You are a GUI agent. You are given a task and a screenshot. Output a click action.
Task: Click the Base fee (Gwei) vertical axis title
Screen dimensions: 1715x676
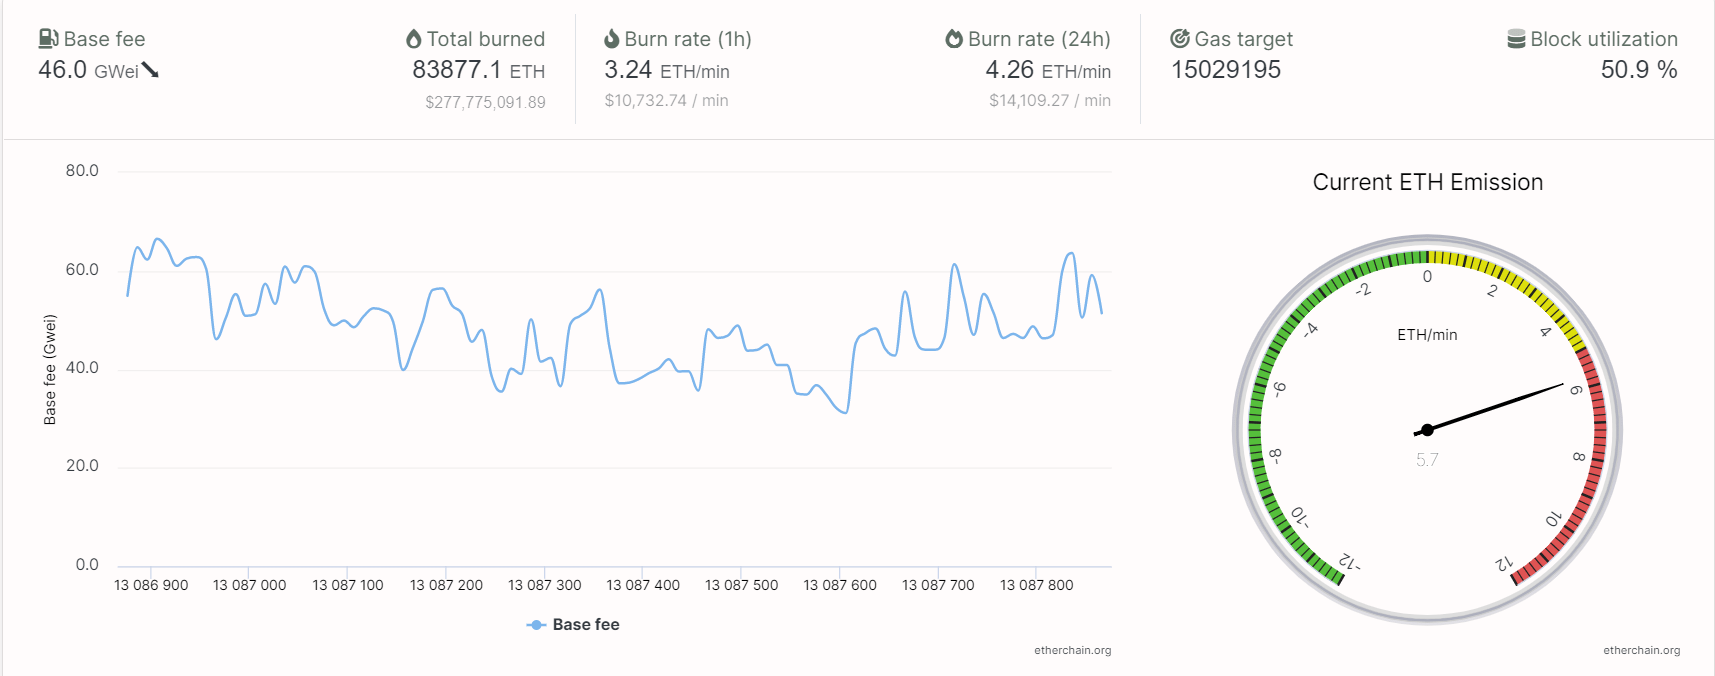[50, 370]
